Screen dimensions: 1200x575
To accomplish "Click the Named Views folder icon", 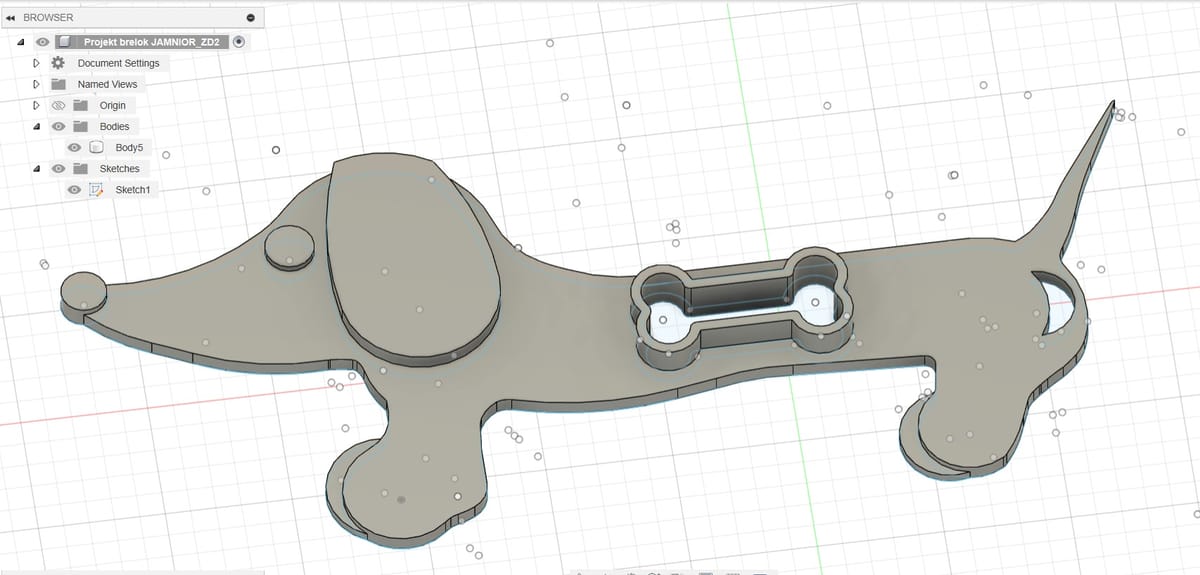I will pos(58,84).
